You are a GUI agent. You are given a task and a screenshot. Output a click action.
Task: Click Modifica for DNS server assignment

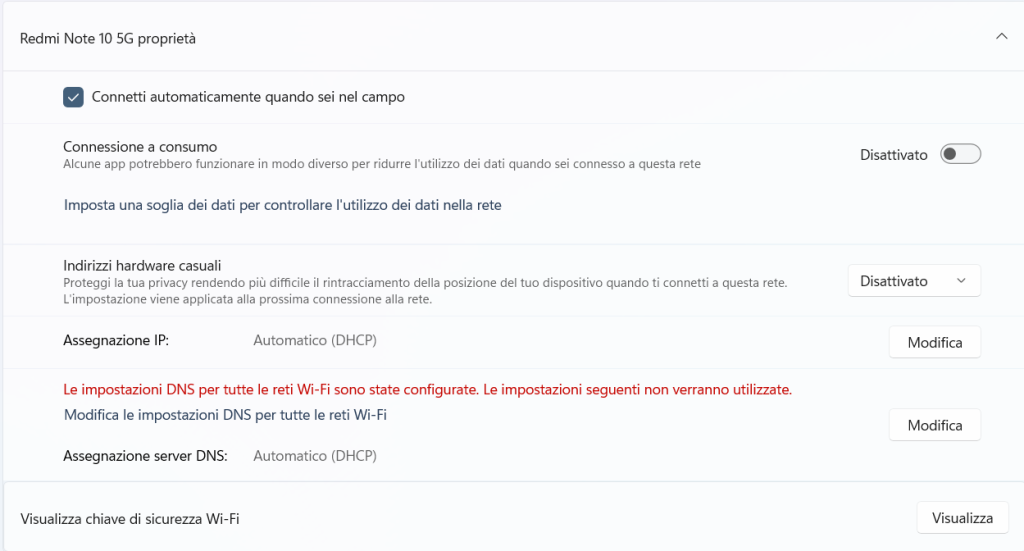[934, 425]
